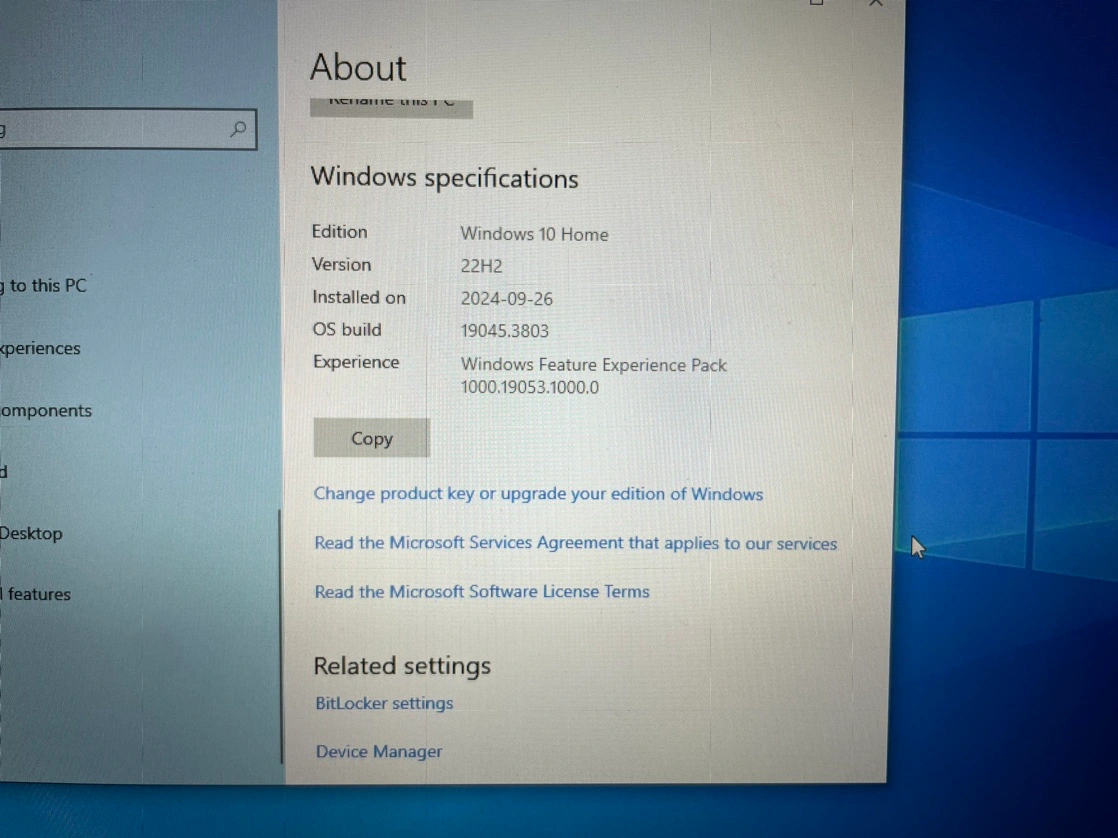Select sidebar item ending in 'features'

point(36,594)
